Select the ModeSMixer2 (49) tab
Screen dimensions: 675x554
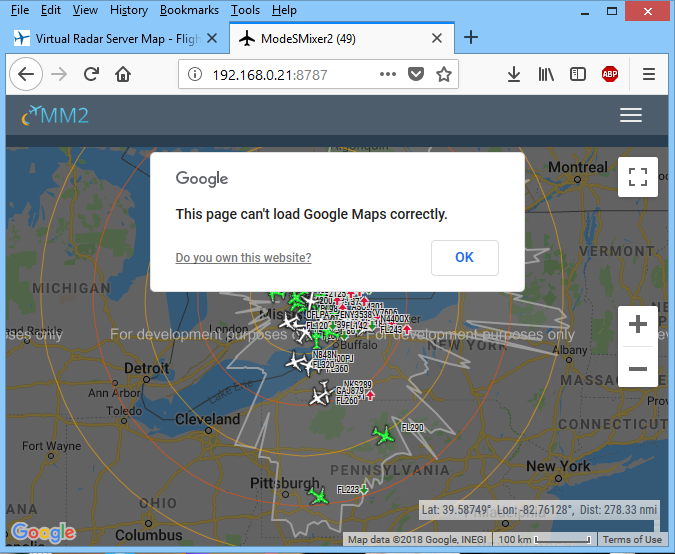click(341, 39)
